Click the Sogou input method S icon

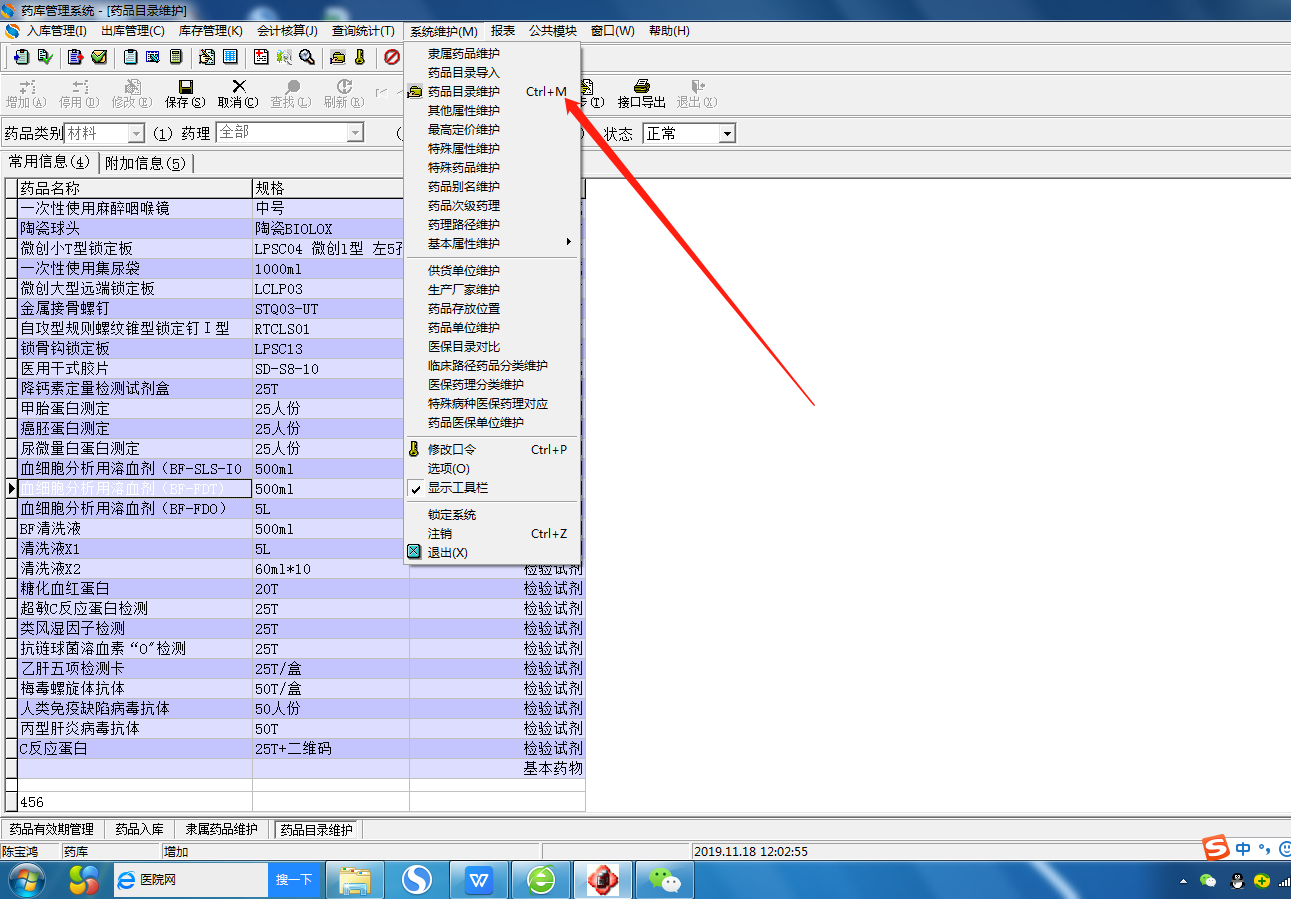coord(1216,849)
